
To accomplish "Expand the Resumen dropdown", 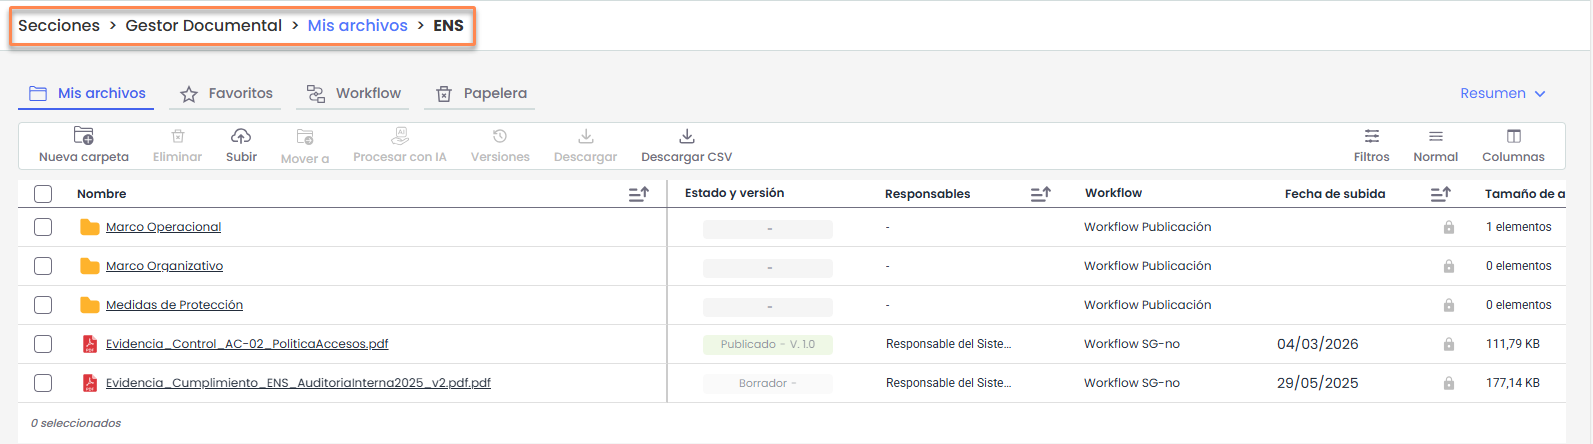I will coord(1502,93).
